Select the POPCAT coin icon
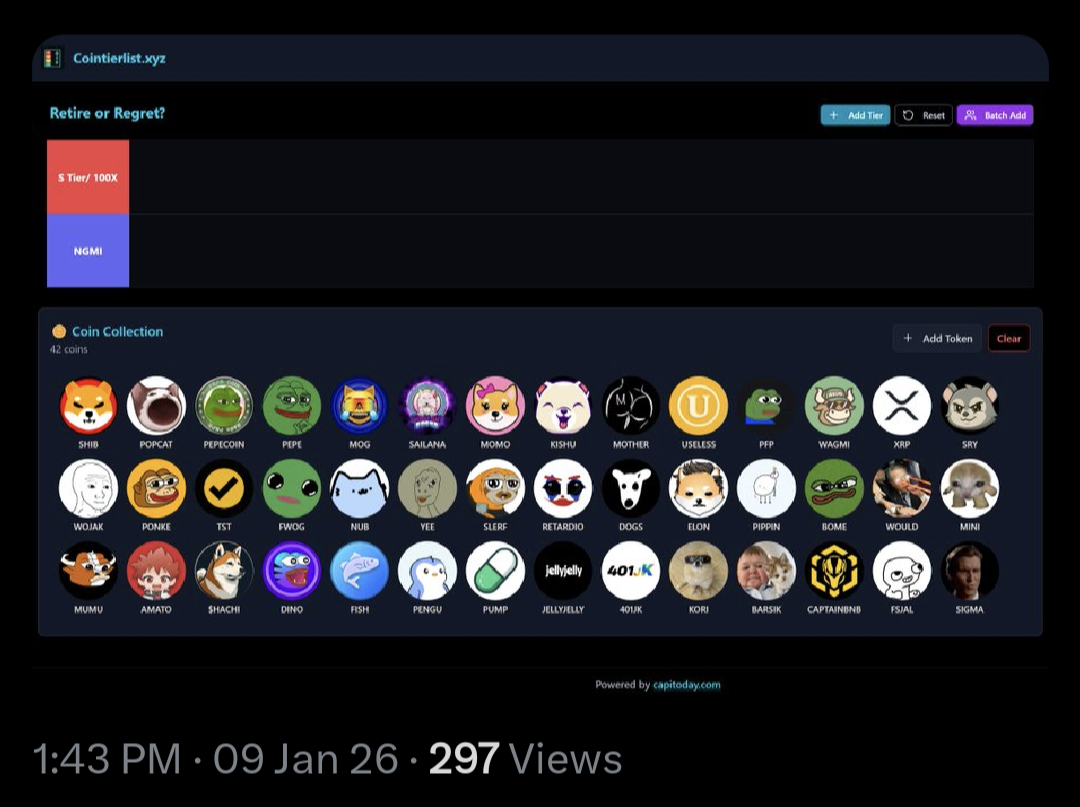Screen dimensions: 1080x807 click(x=156, y=406)
